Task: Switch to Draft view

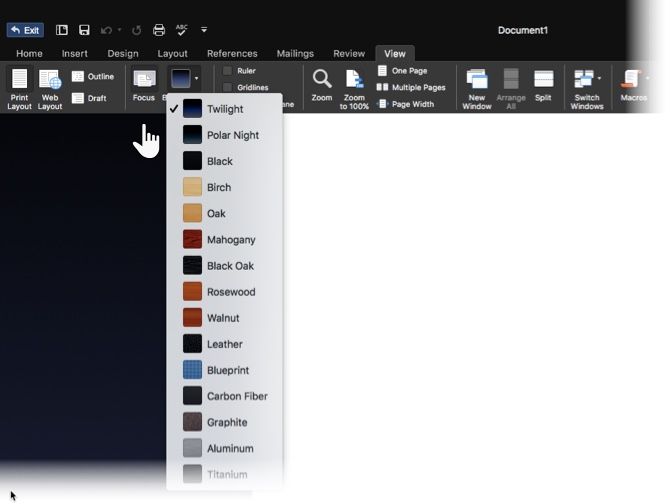Action: [89, 98]
